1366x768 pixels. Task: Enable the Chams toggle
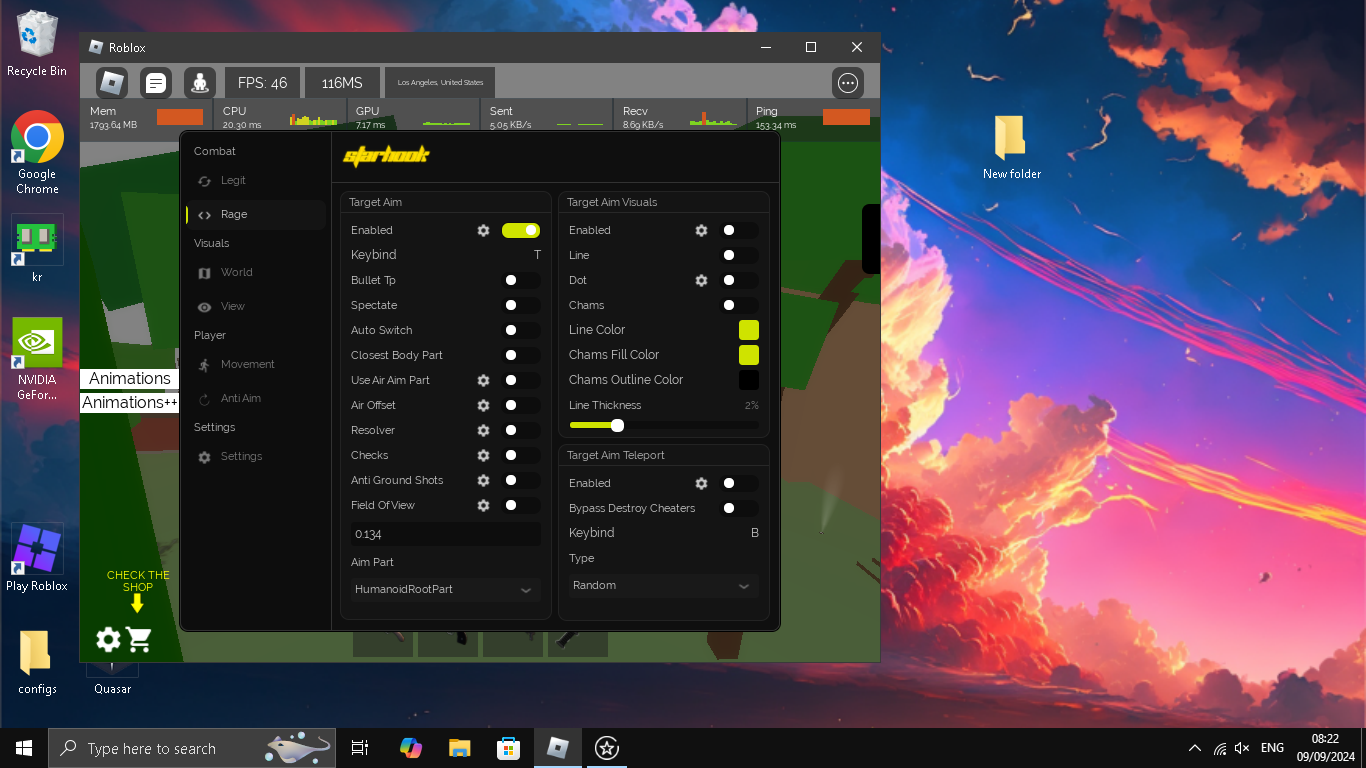tap(739, 305)
